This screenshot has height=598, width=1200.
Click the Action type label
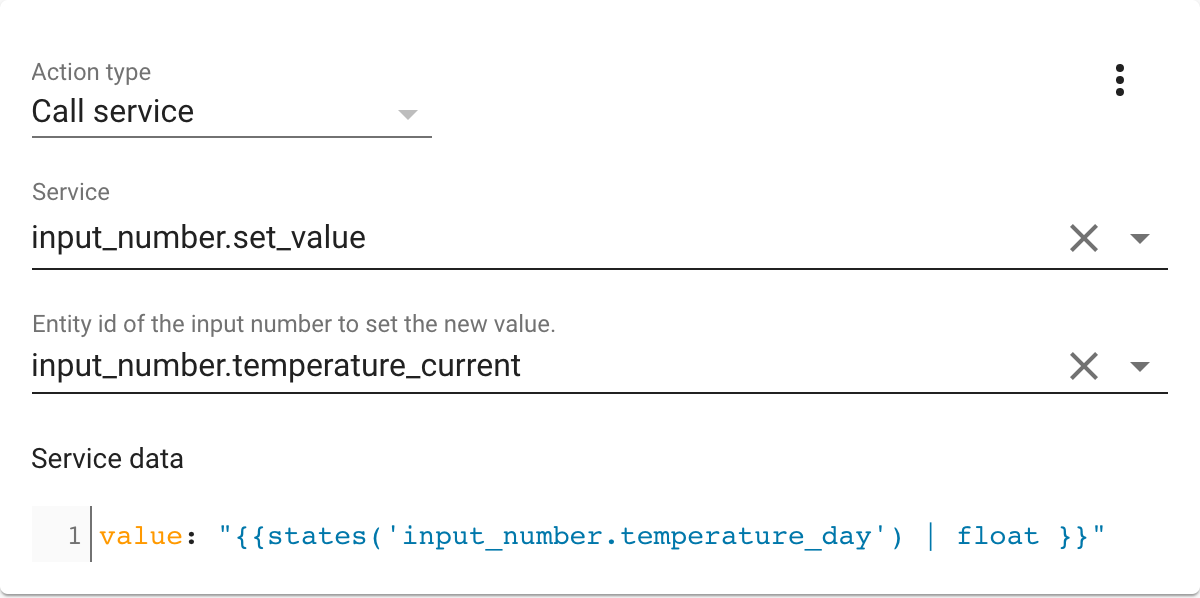point(91,72)
